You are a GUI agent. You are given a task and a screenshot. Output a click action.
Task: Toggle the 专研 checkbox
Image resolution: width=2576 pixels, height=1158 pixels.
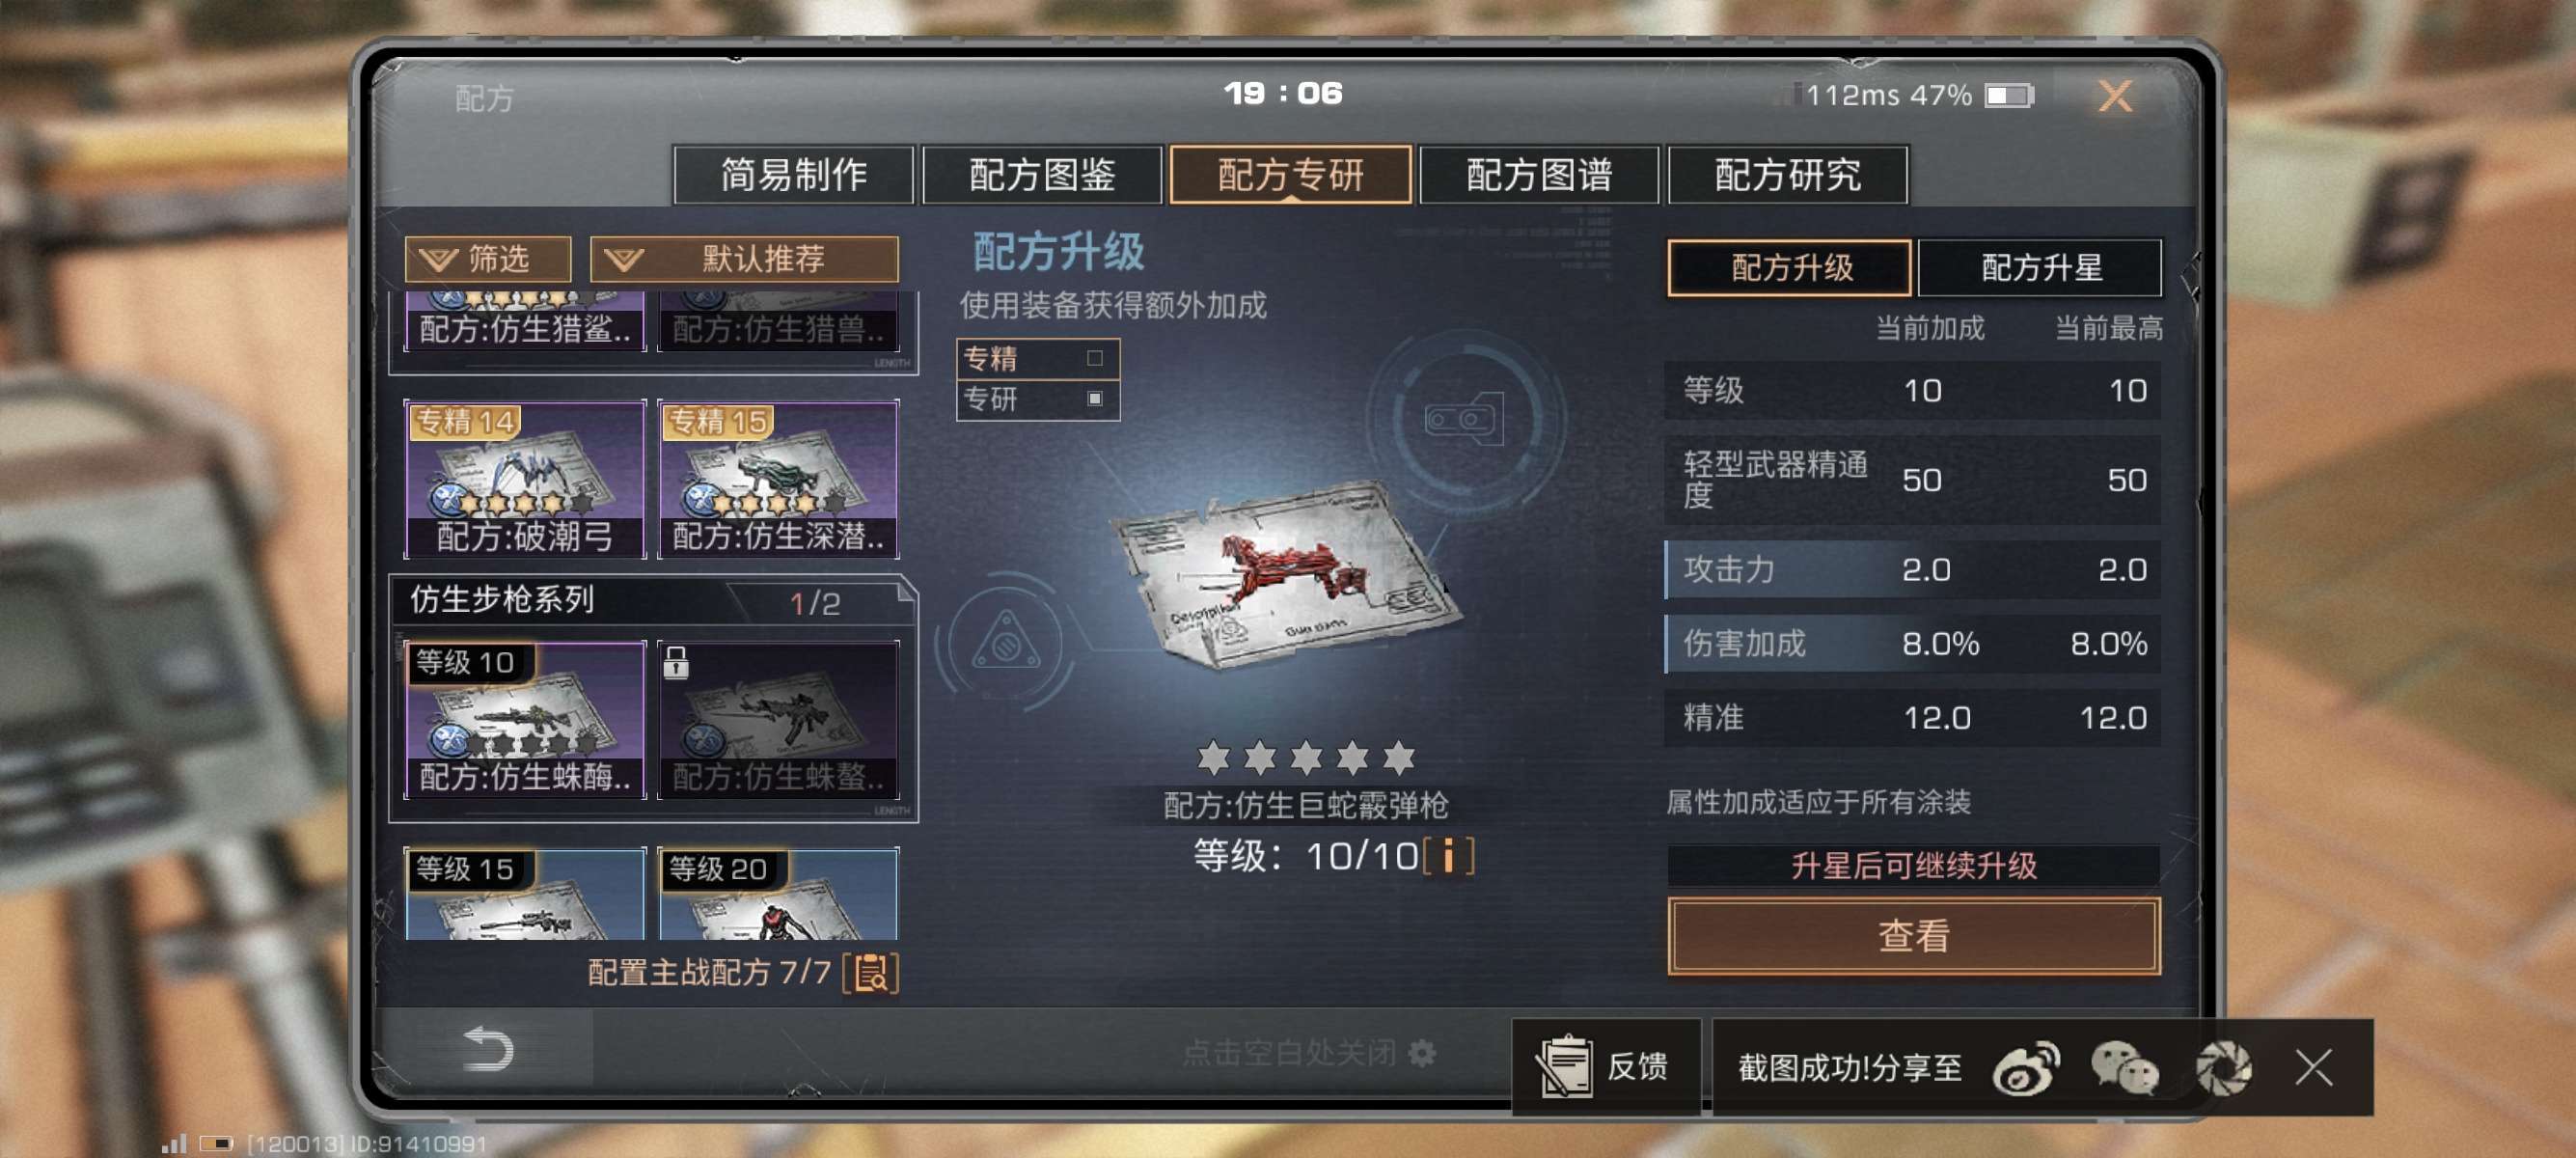(x=1095, y=398)
